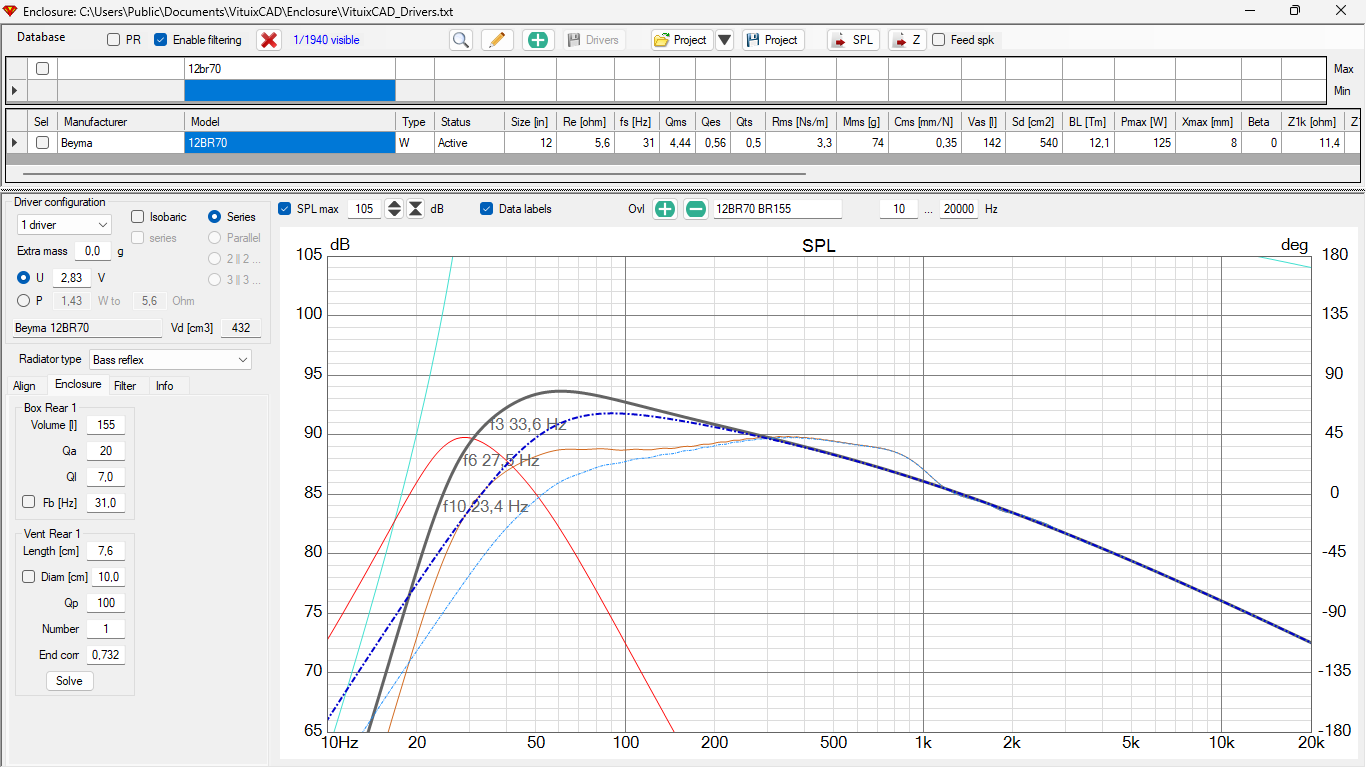Click the VituixCAD title bar app icon
1366x768 pixels.
(11, 10)
